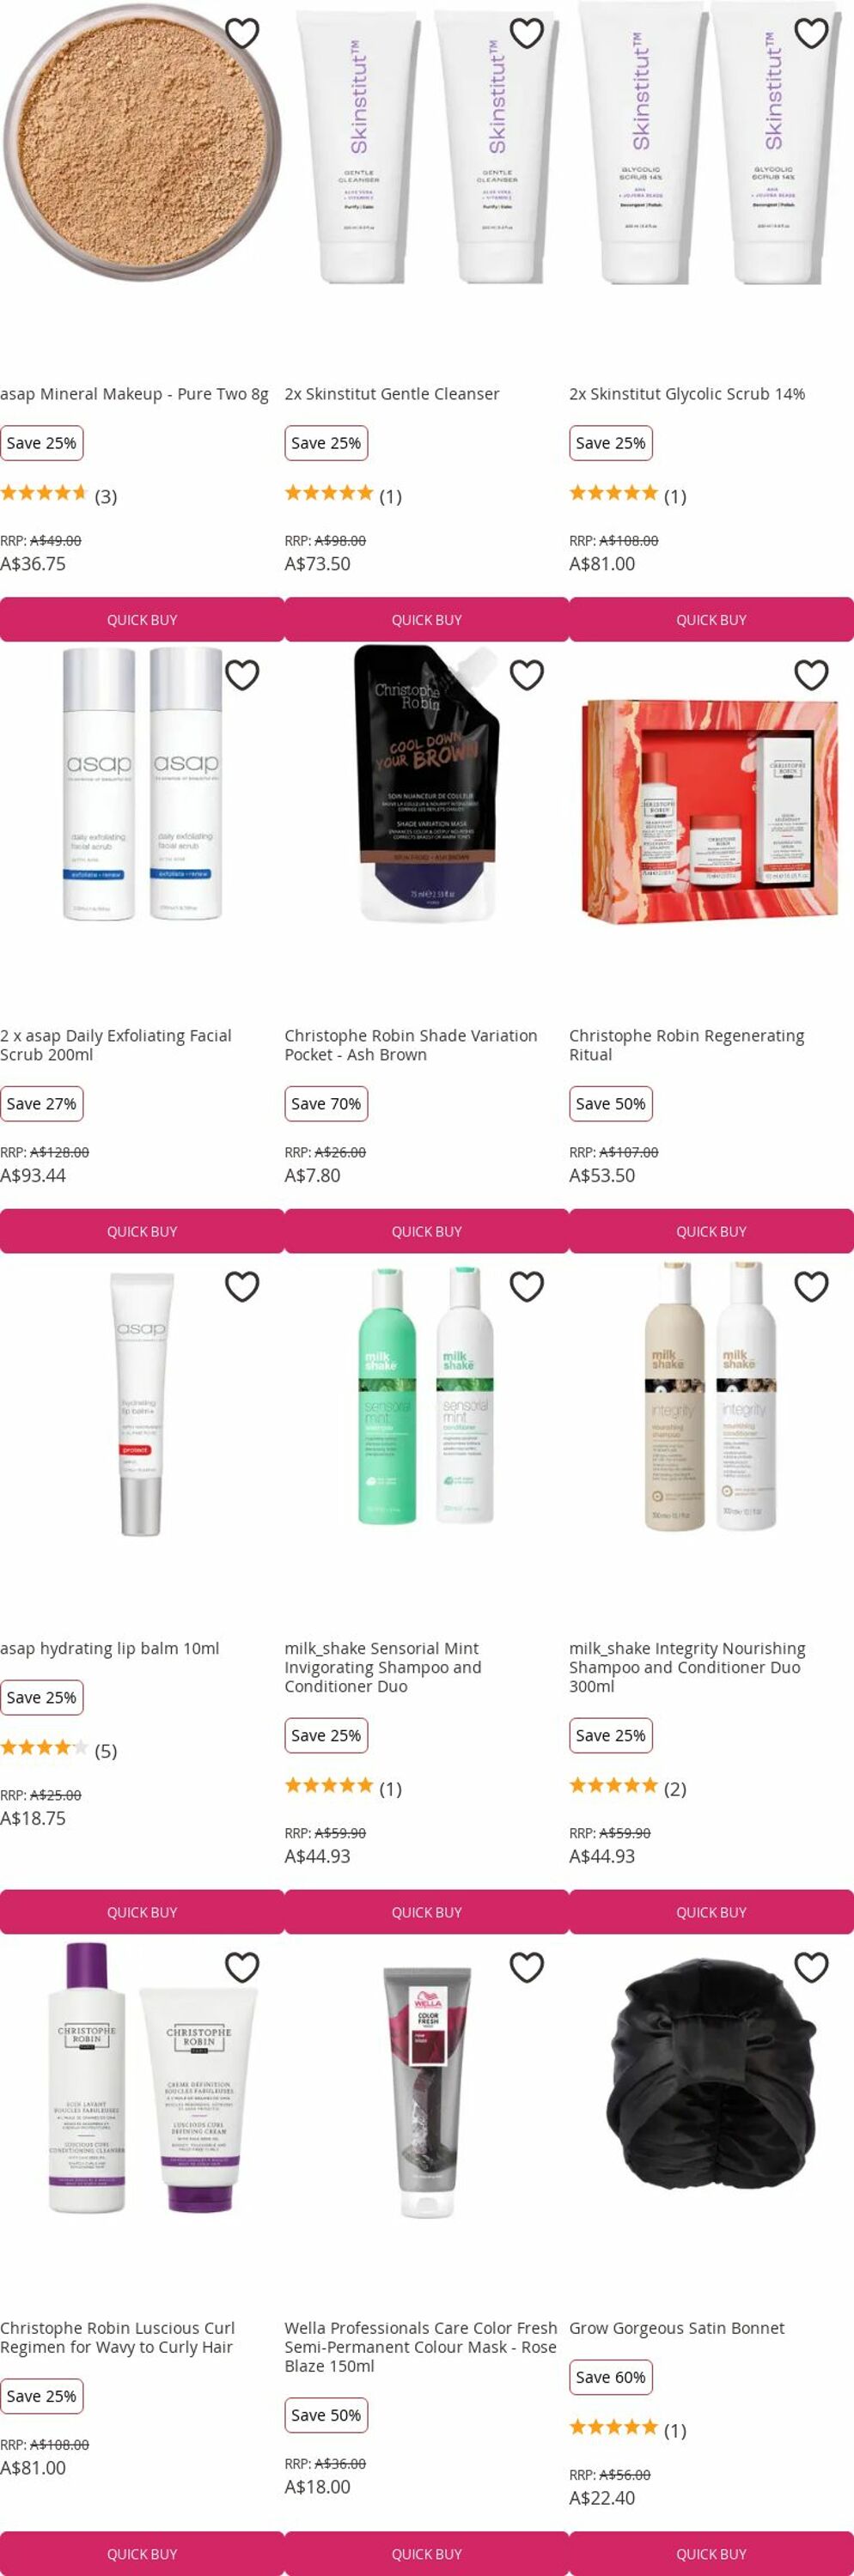This screenshot has height=2576, width=854.
Task: Add Wella Color Fresh Mask to wishlist
Action: pos(527,1967)
